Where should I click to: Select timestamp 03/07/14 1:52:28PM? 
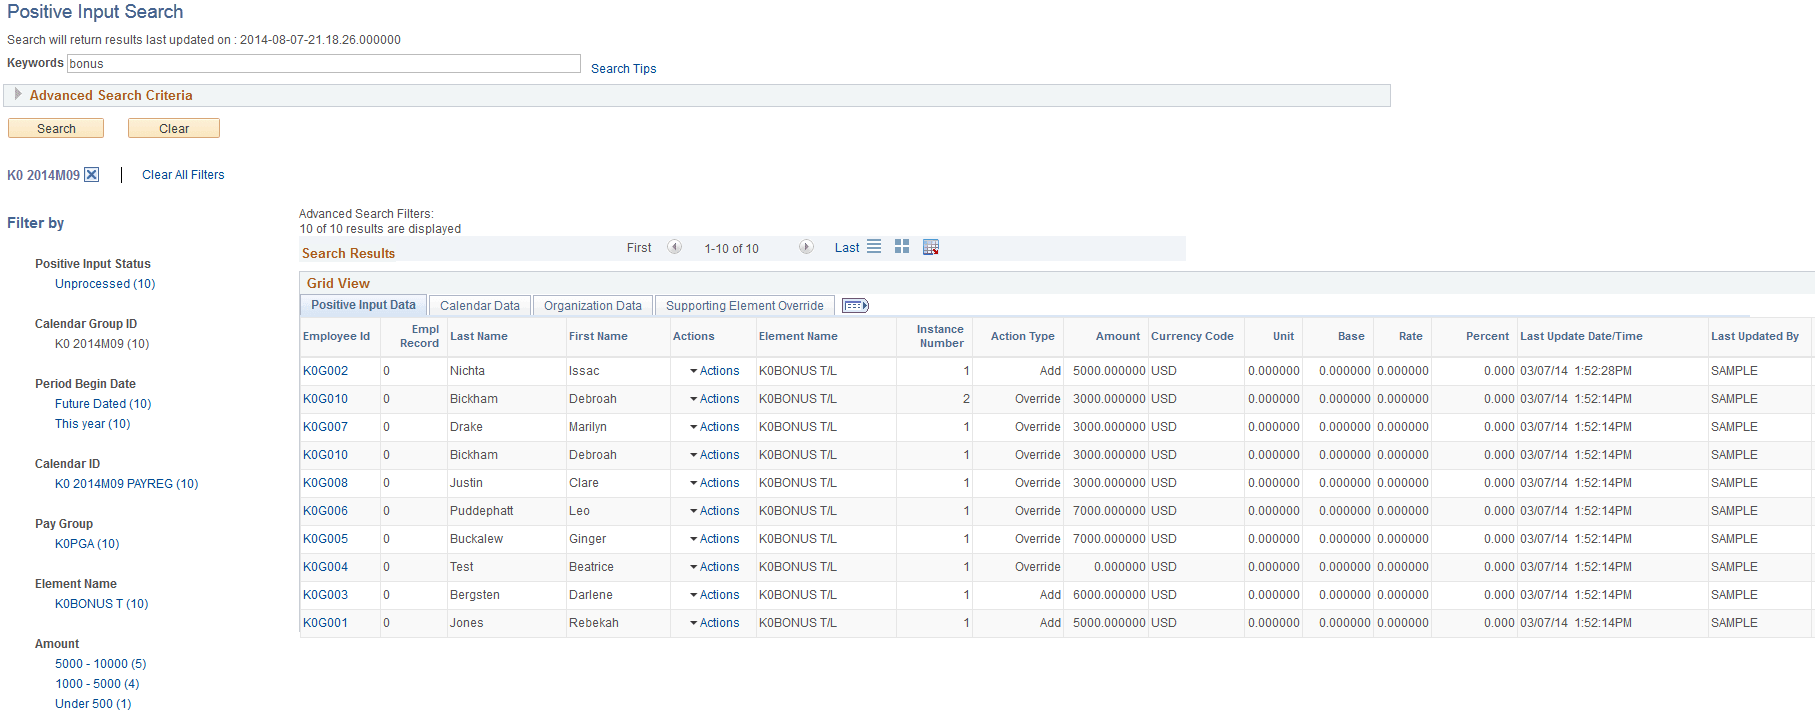tap(1576, 371)
